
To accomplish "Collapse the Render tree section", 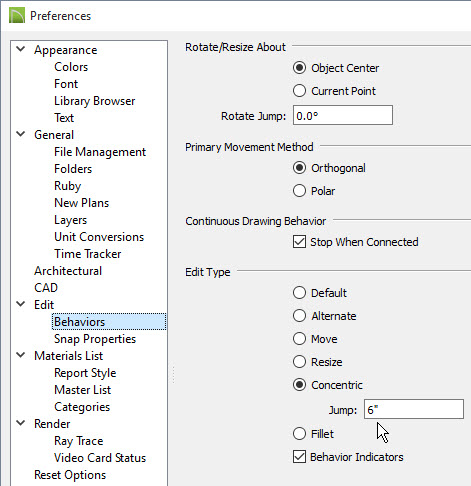I will [x=21, y=423].
